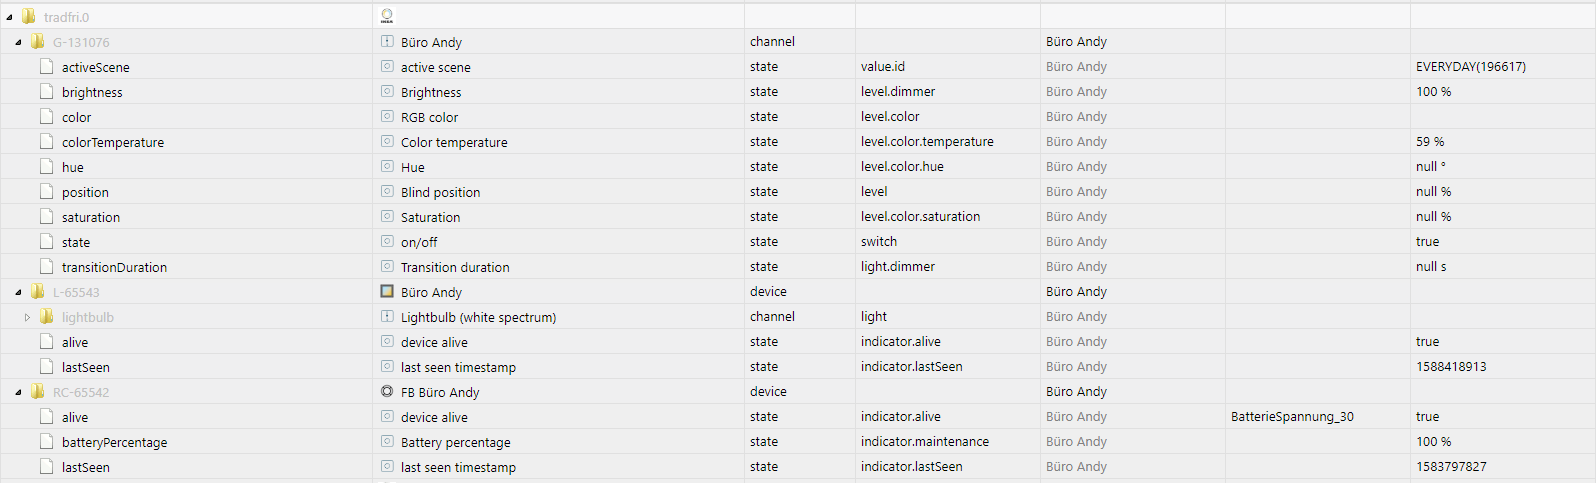Click the state icon beside 'Brightness'
This screenshot has height=483, width=1596.
click(387, 91)
